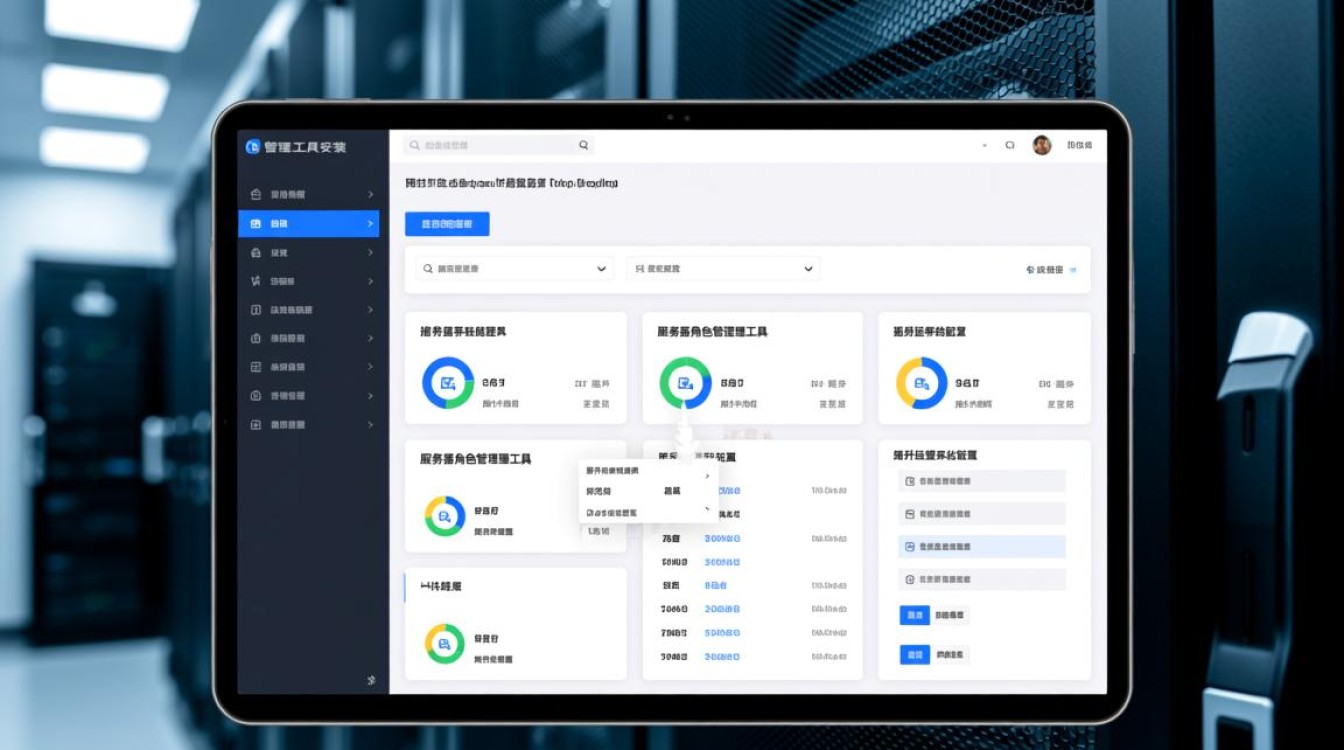Click the yellow-blue donut icon in top-right summary card

[921, 383]
